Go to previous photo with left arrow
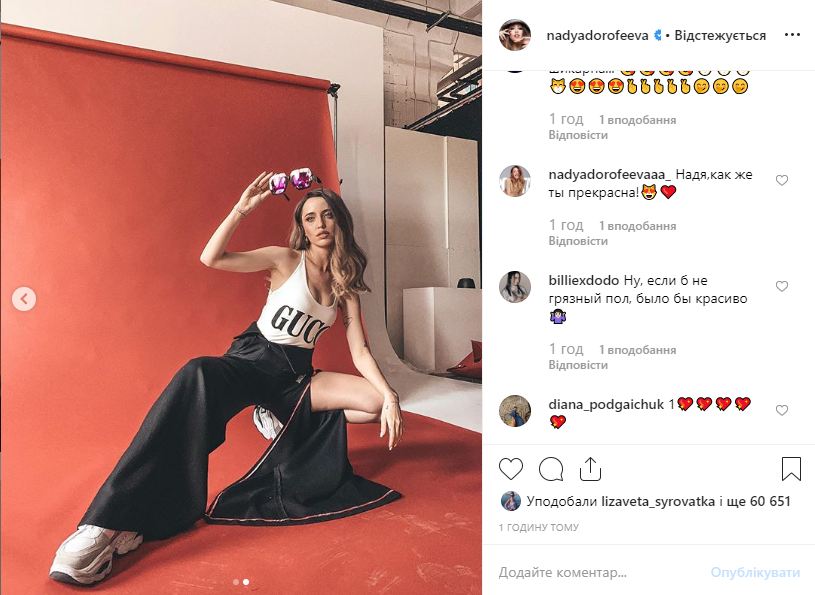Image resolution: width=815 pixels, height=595 pixels. [24, 299]
